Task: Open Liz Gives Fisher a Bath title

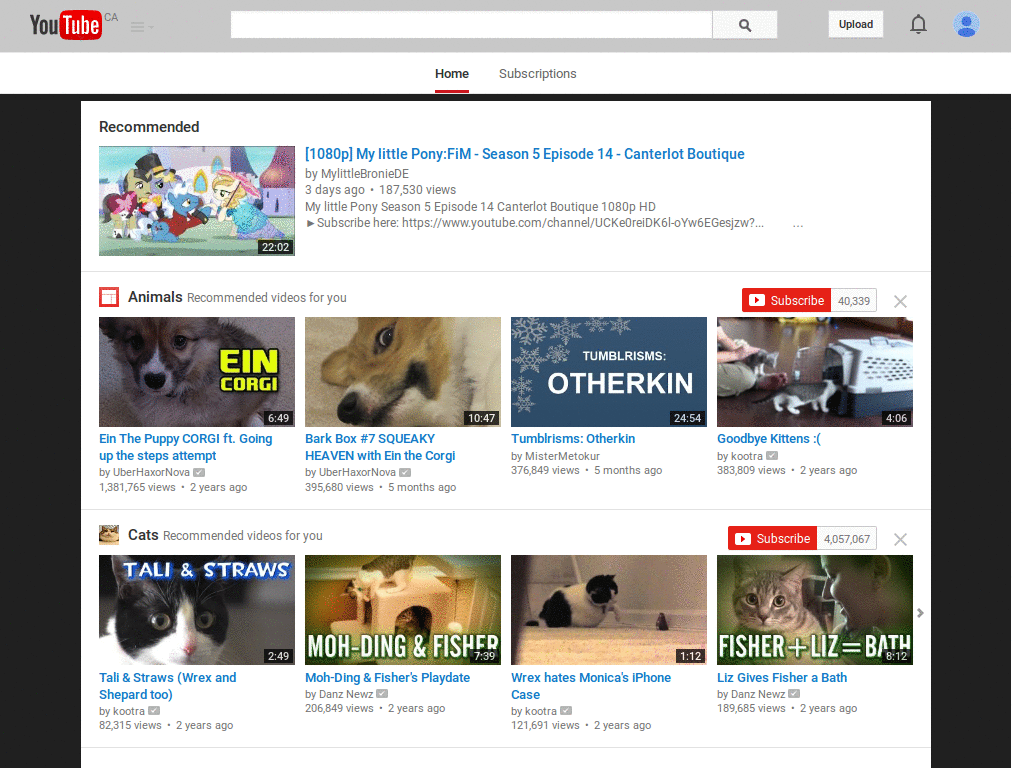Action: pos(782,678)
